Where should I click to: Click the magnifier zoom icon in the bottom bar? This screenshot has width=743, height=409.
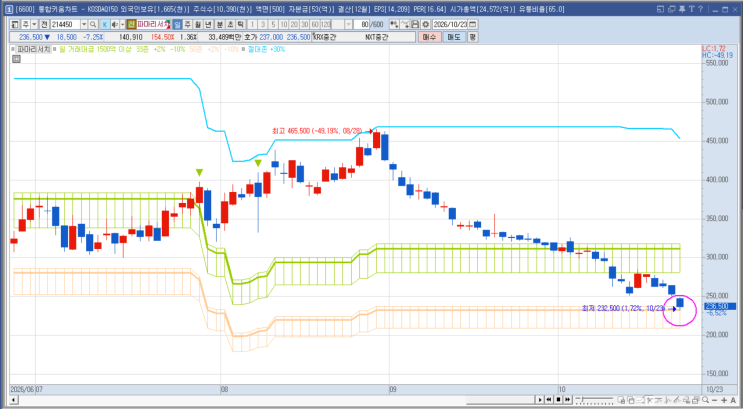tap(705, 400)
